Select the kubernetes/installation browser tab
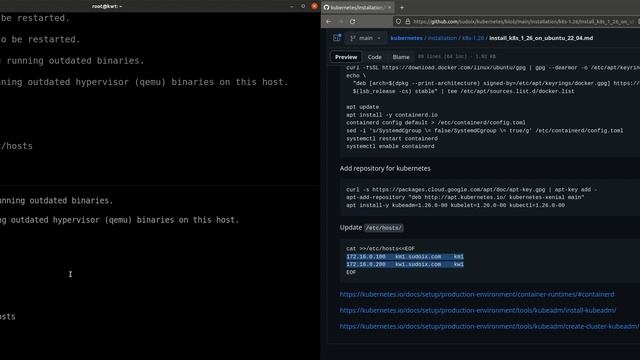This screenshot has width=640, height=360. pos(358,7)
